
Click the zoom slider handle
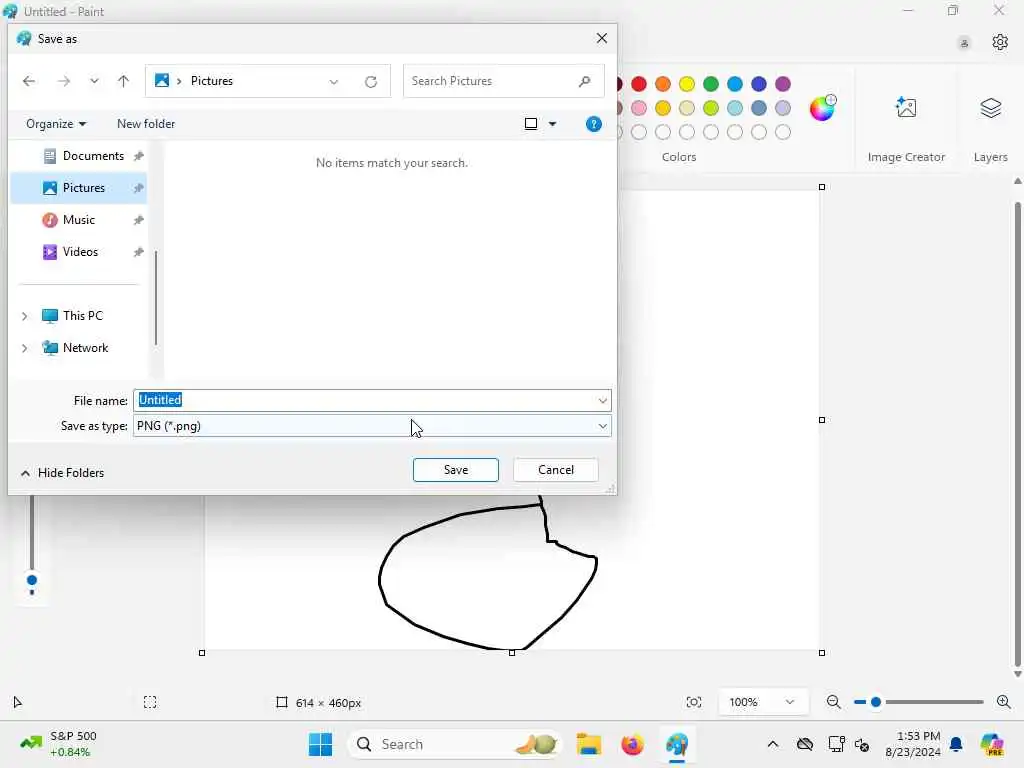(876, 703)
